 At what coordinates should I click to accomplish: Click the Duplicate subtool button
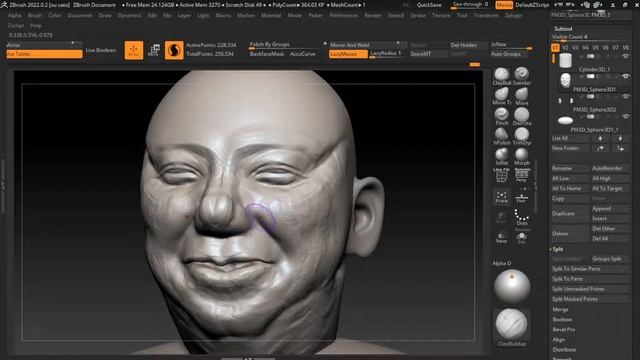[x=570, y=213]
